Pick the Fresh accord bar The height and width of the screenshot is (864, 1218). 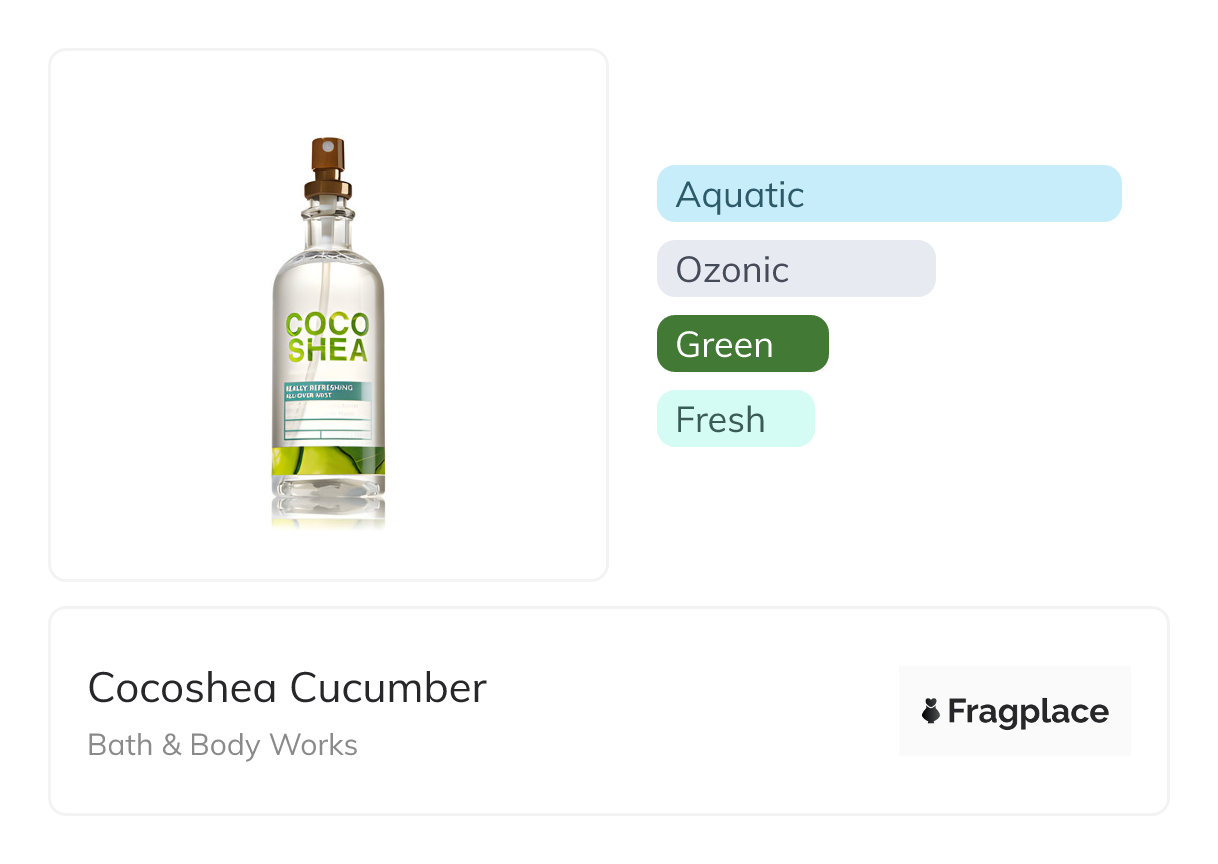tap(735, 419)
